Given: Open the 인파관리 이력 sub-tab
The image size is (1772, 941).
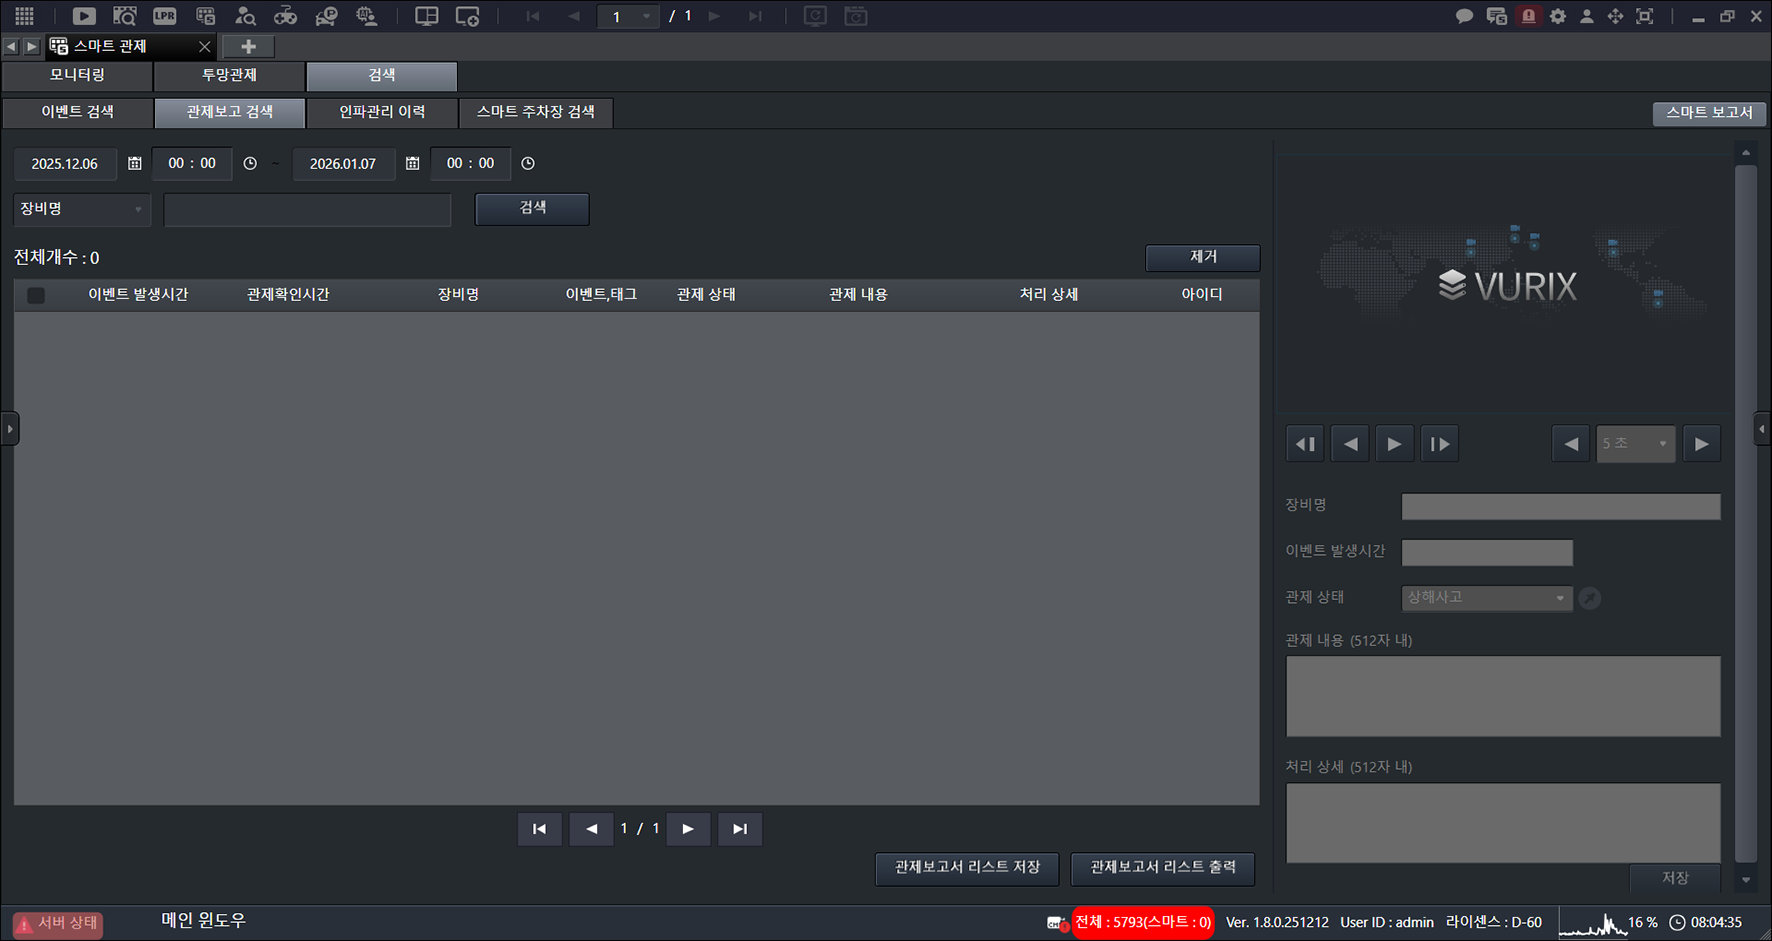Looking at the screenshot, I should click(x=382, y=112).
